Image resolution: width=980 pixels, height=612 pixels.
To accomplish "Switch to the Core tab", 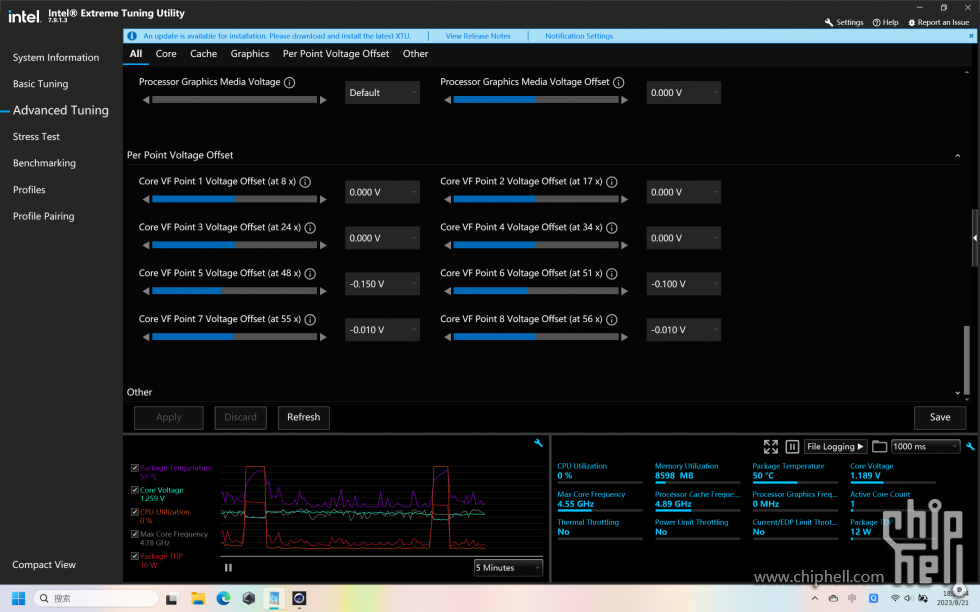I will (x=166, y=54).
